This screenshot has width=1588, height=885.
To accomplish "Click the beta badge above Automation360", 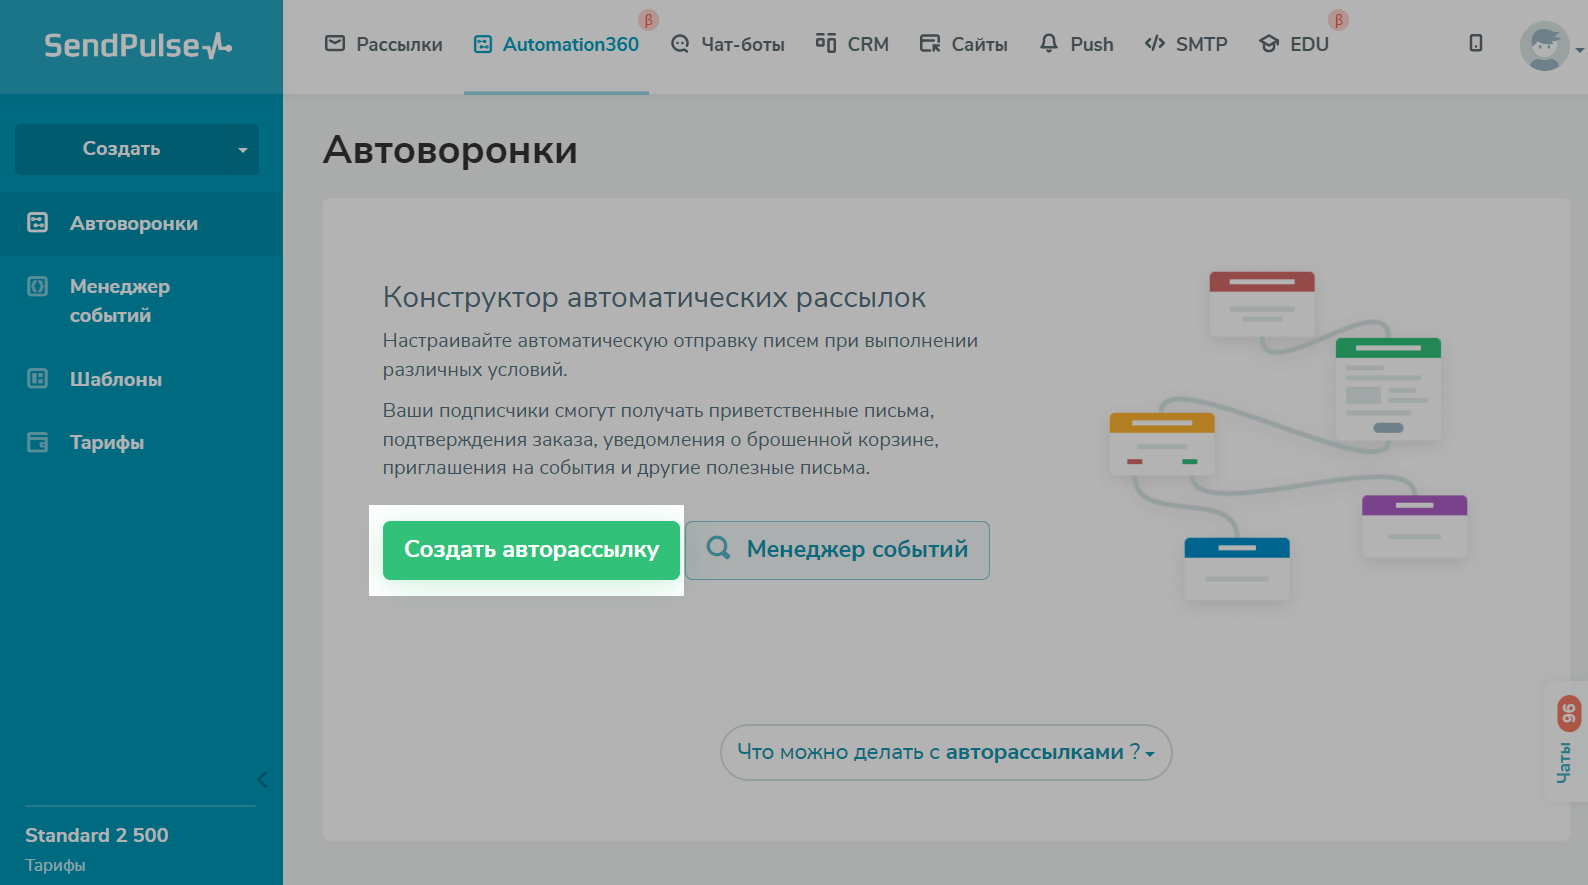I will click(648, 20).
